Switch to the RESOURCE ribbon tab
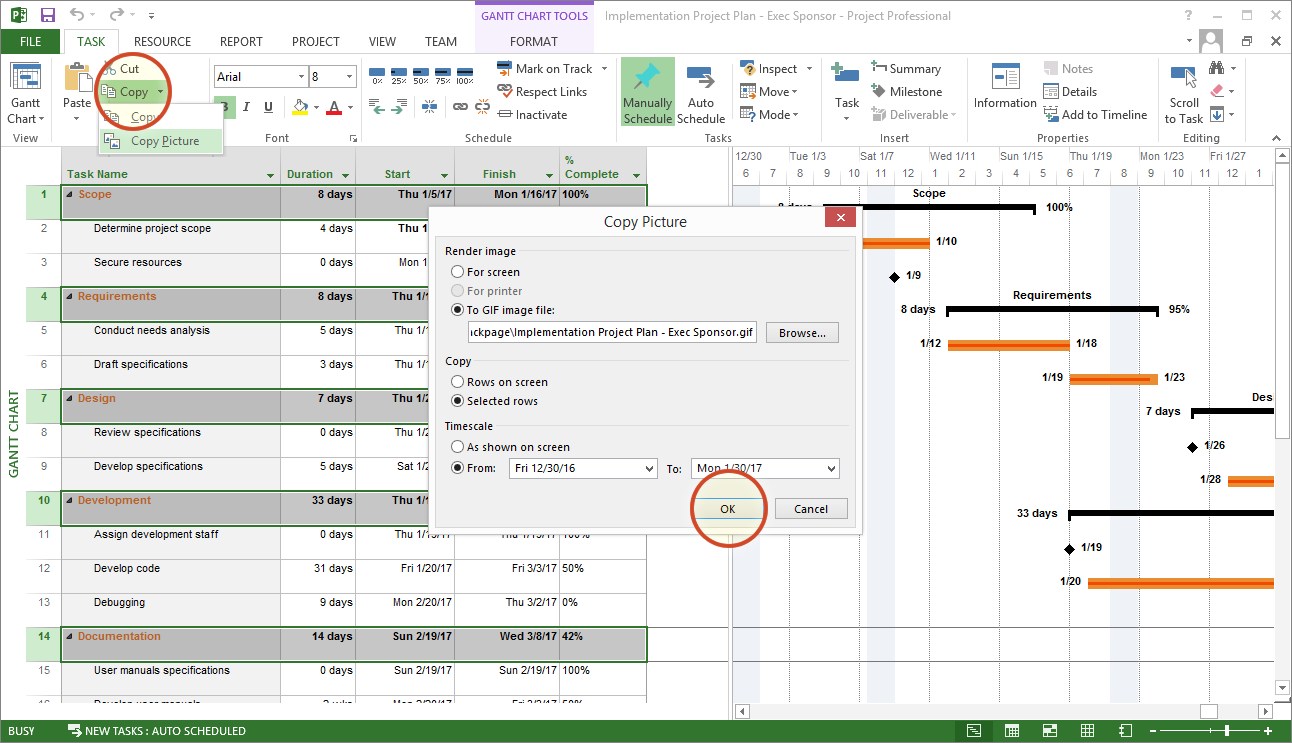1292x743 pixels. 162,41
